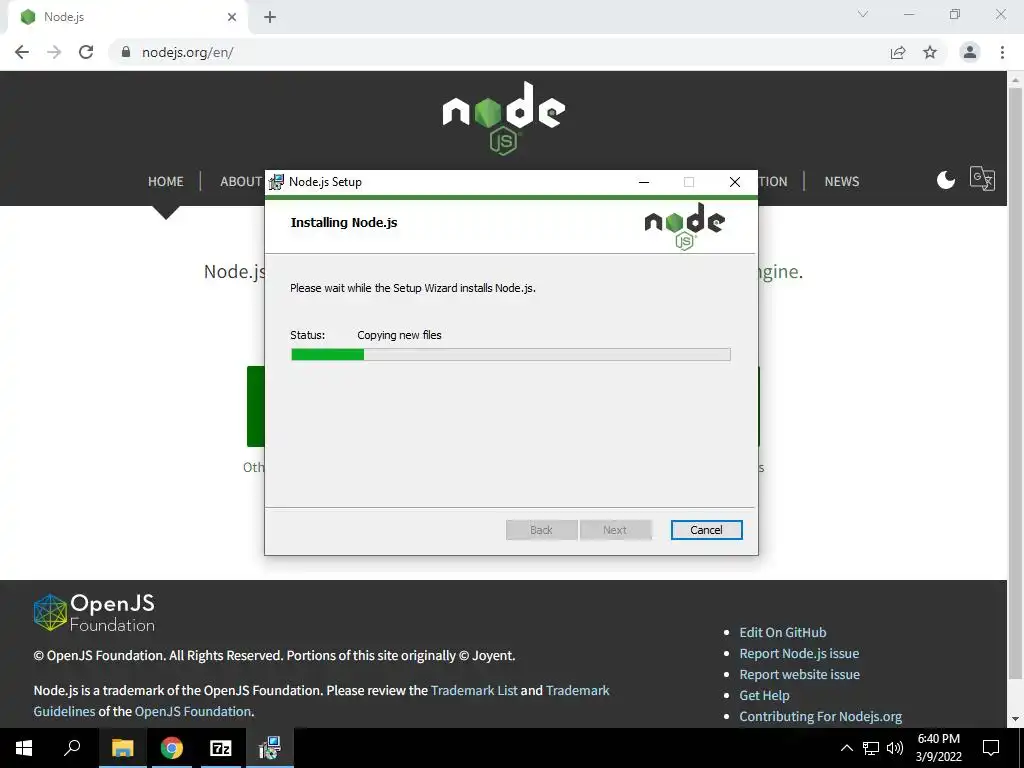Screen dimensions: 1024x768
Task: Toggle dark mode with the moon icon
Action: tap(946, 180)
